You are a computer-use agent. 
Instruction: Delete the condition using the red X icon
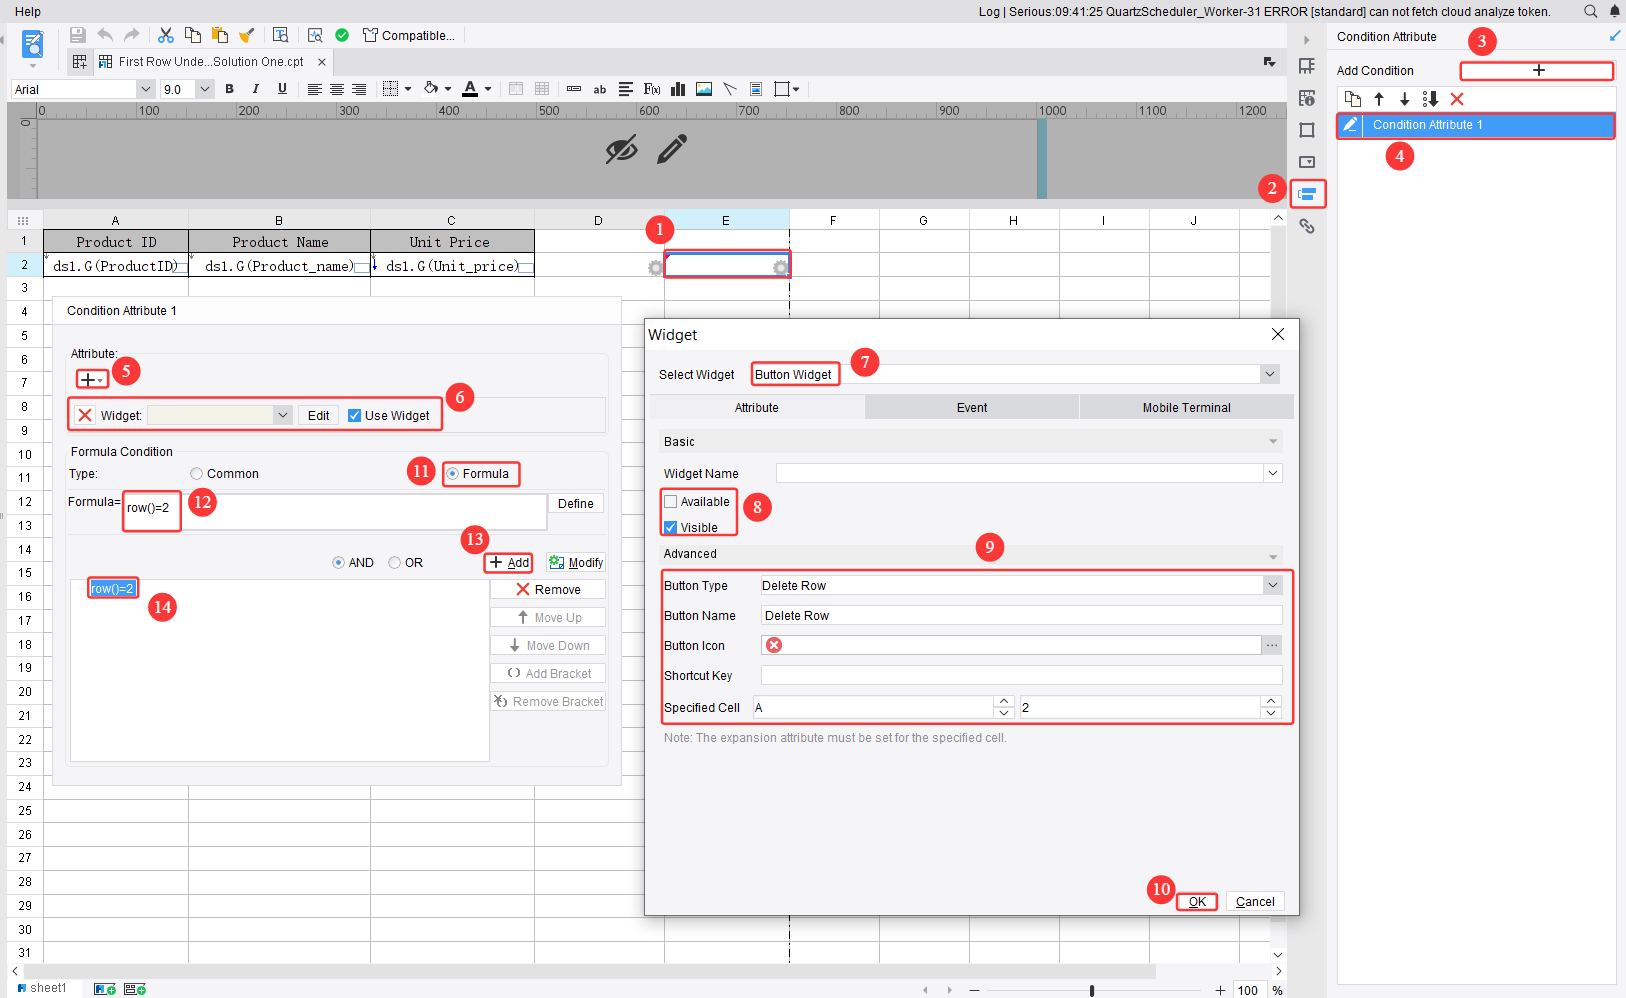[x=1458, y=99]
